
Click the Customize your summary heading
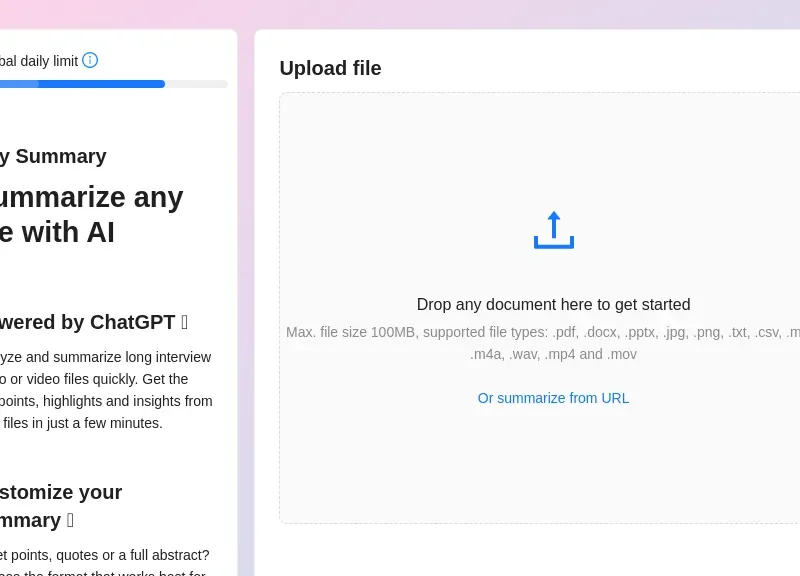pyautogui.click(x=60, y=505)
